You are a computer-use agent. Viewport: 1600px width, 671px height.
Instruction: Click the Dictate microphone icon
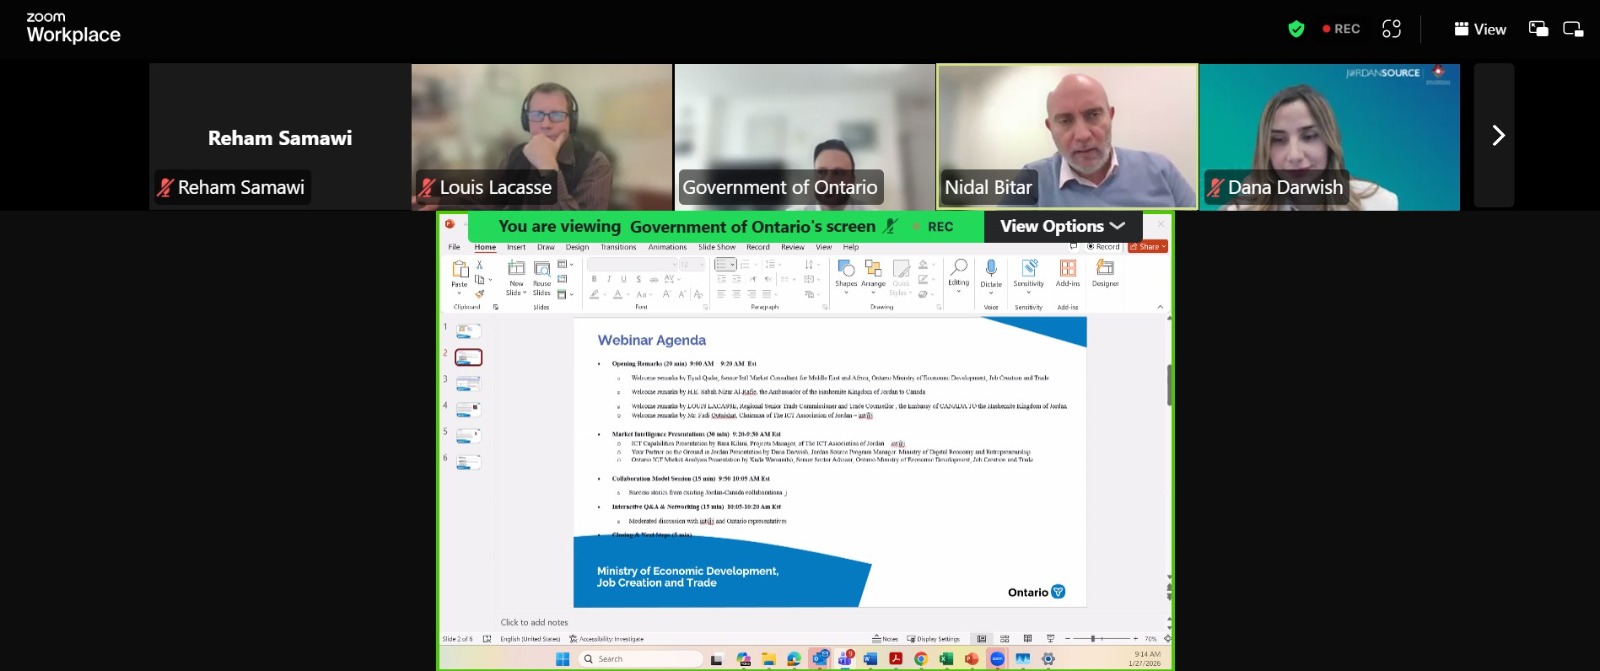point(991,268)
